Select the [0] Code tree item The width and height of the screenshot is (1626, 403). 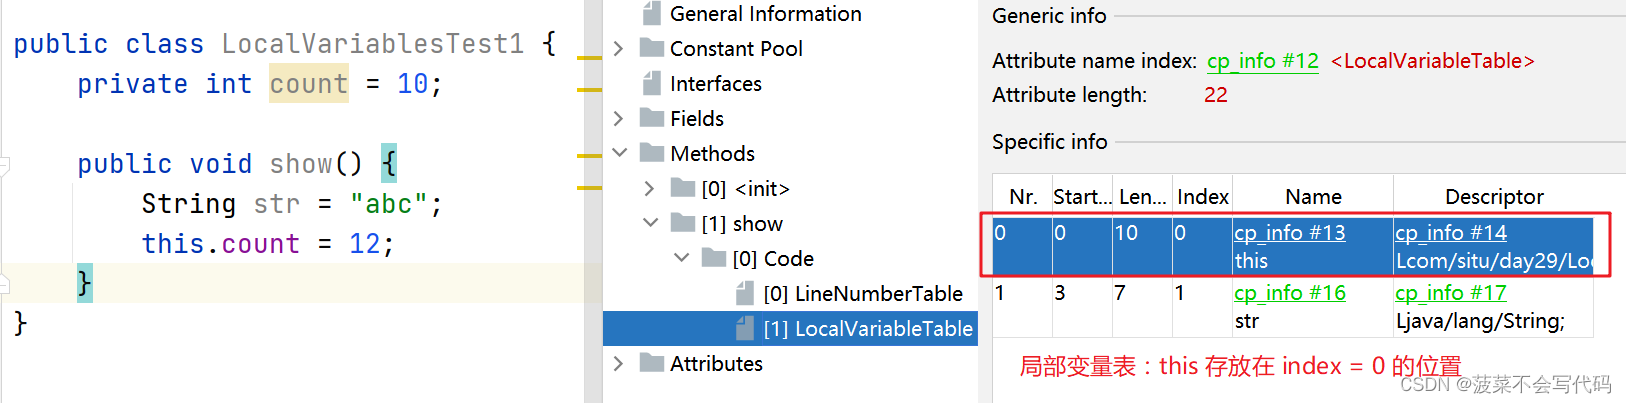pos(773,258)
